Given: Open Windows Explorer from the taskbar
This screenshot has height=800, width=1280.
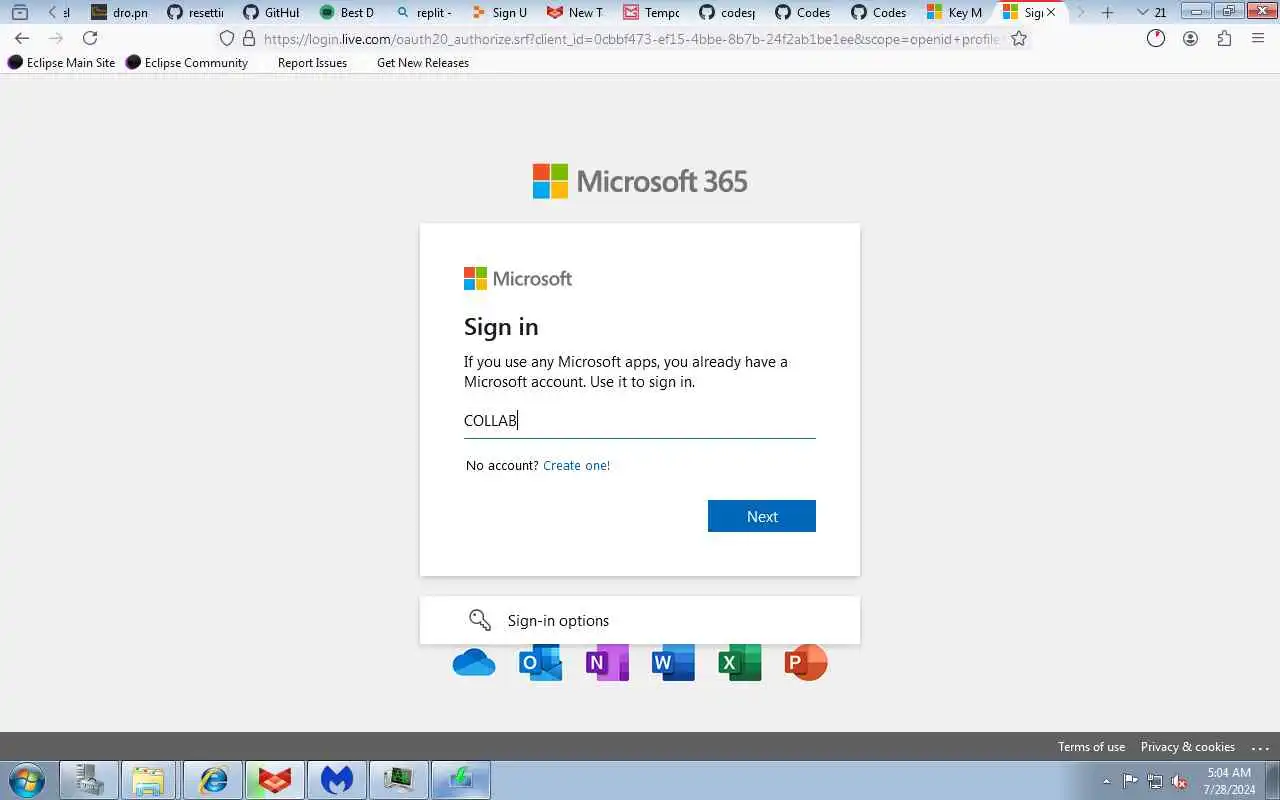Looking at the screenshot, I should 148,780.
